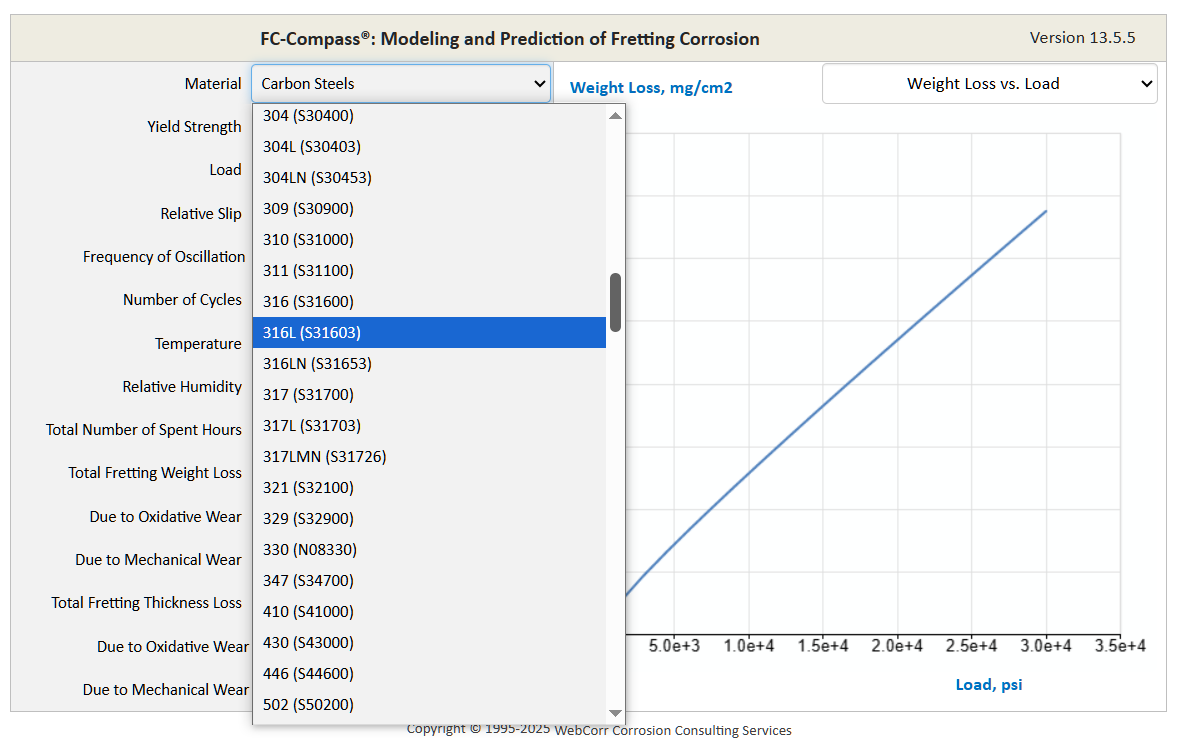Select 317LMN (S31726) option

[x=429, y=456]
